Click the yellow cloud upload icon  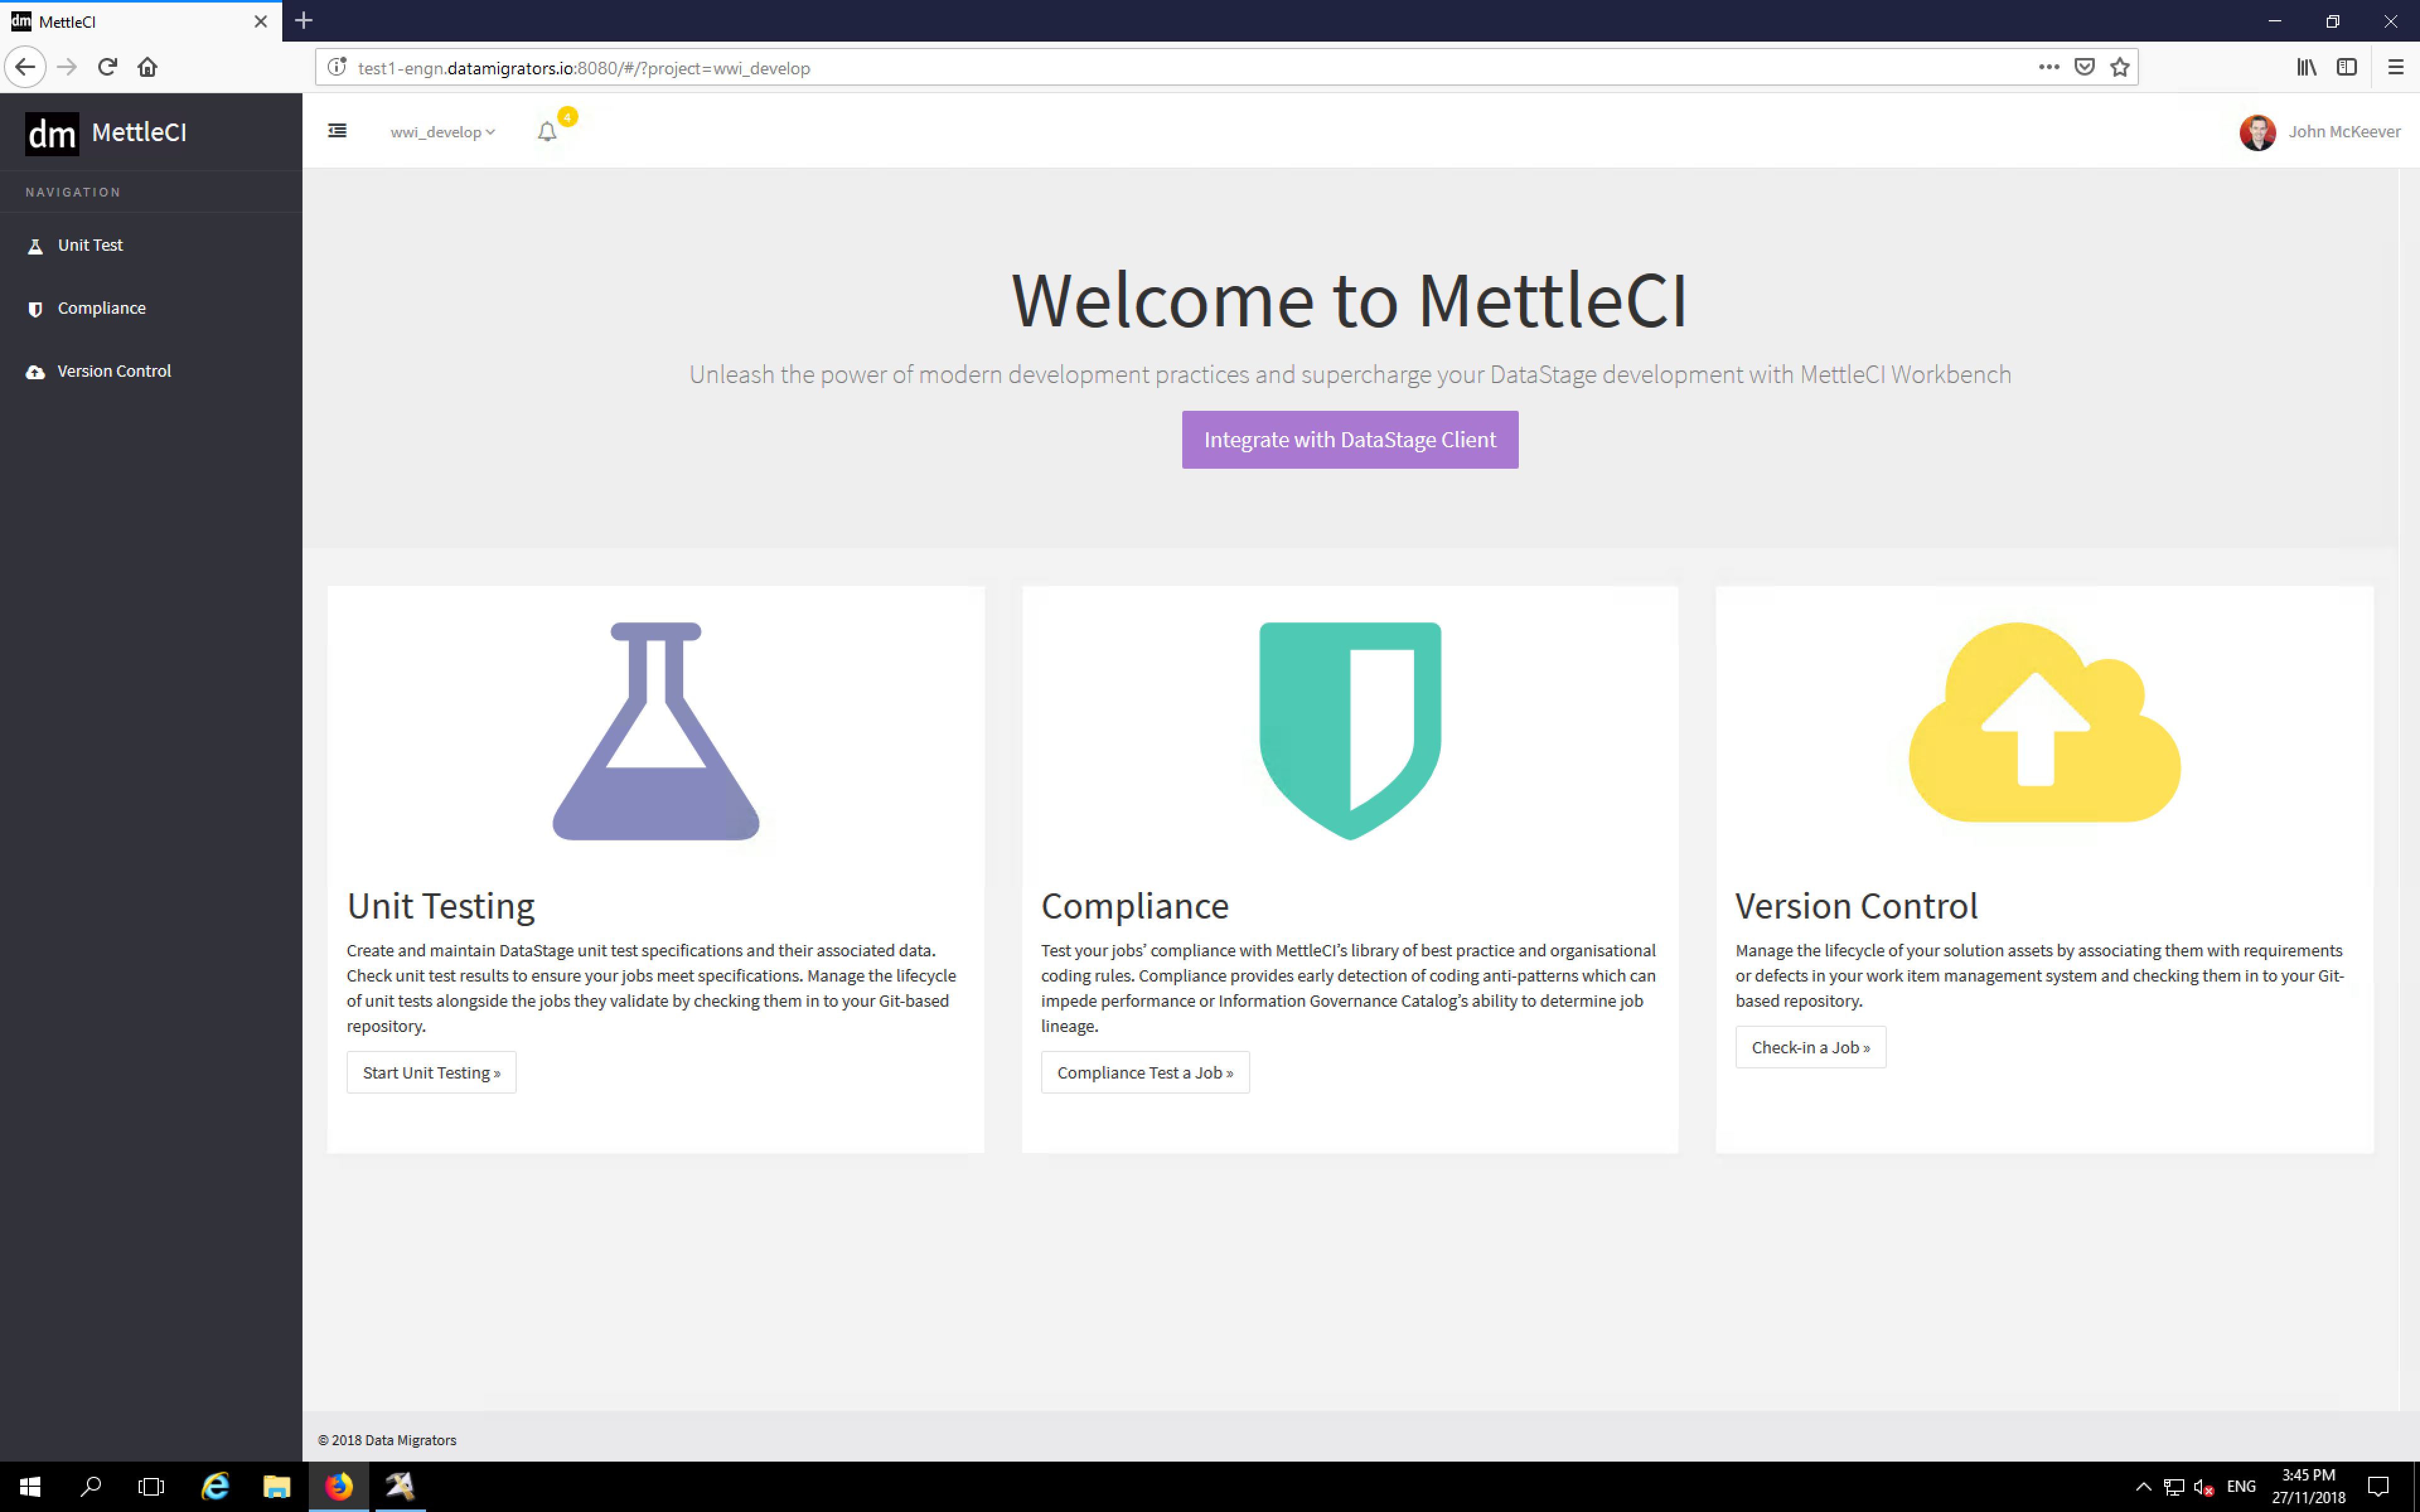pyautogui.click(x=2043, y=723)
